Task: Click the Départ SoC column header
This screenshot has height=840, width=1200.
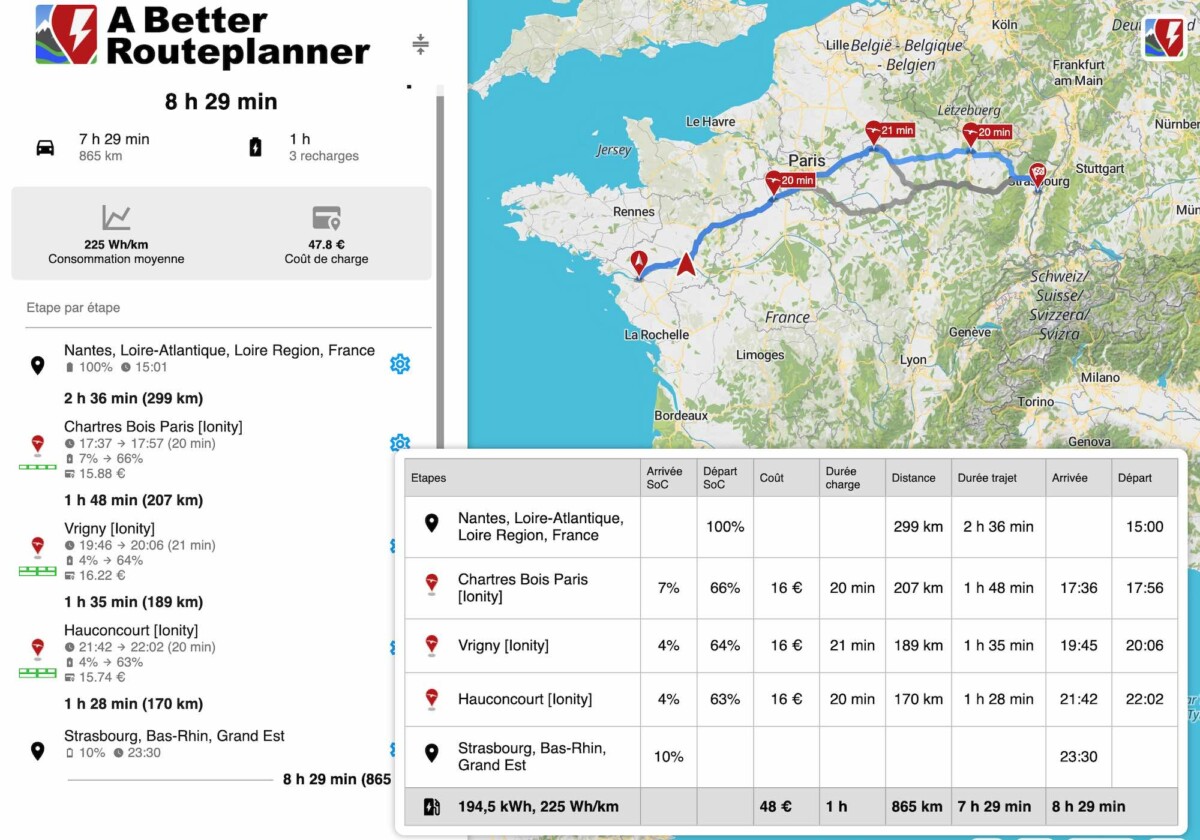Action: (x=724, y=478)
